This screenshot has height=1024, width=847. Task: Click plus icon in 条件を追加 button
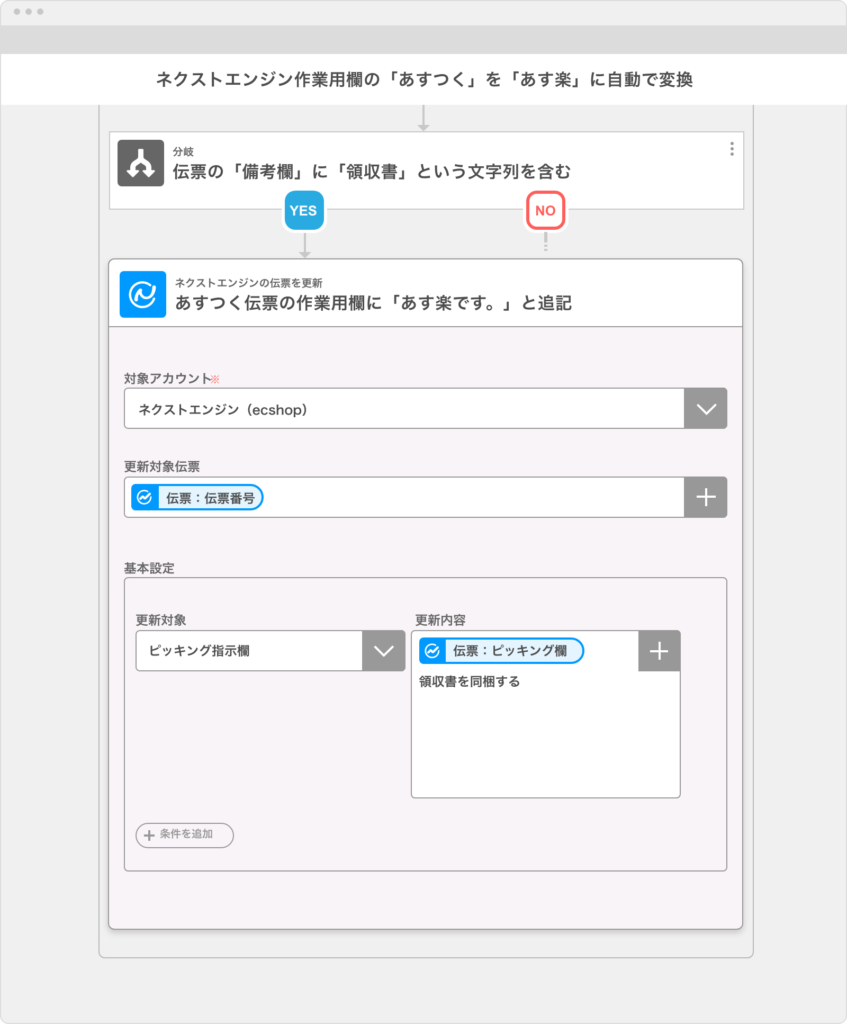[149, 835]
